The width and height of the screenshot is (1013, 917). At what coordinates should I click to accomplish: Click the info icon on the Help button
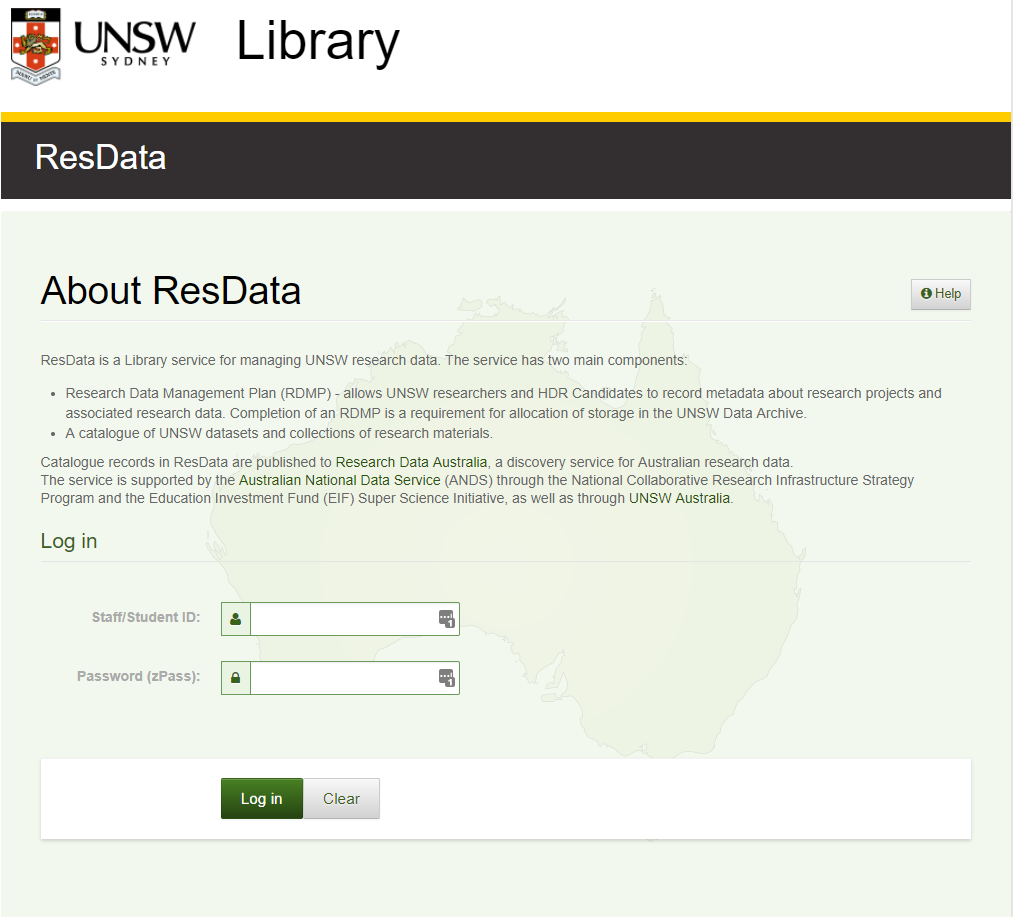tap(926, 294)
